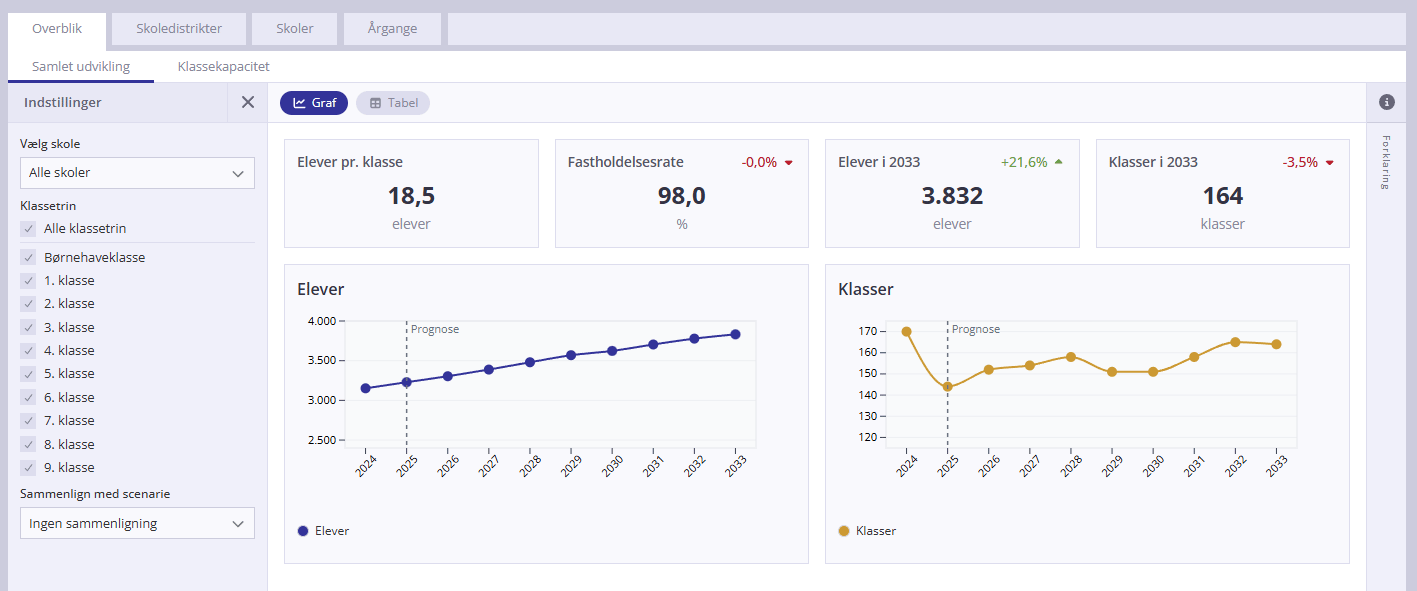Click the info icon above Forklaring
1417x591 pixels.
click(x=1386, y=102)
